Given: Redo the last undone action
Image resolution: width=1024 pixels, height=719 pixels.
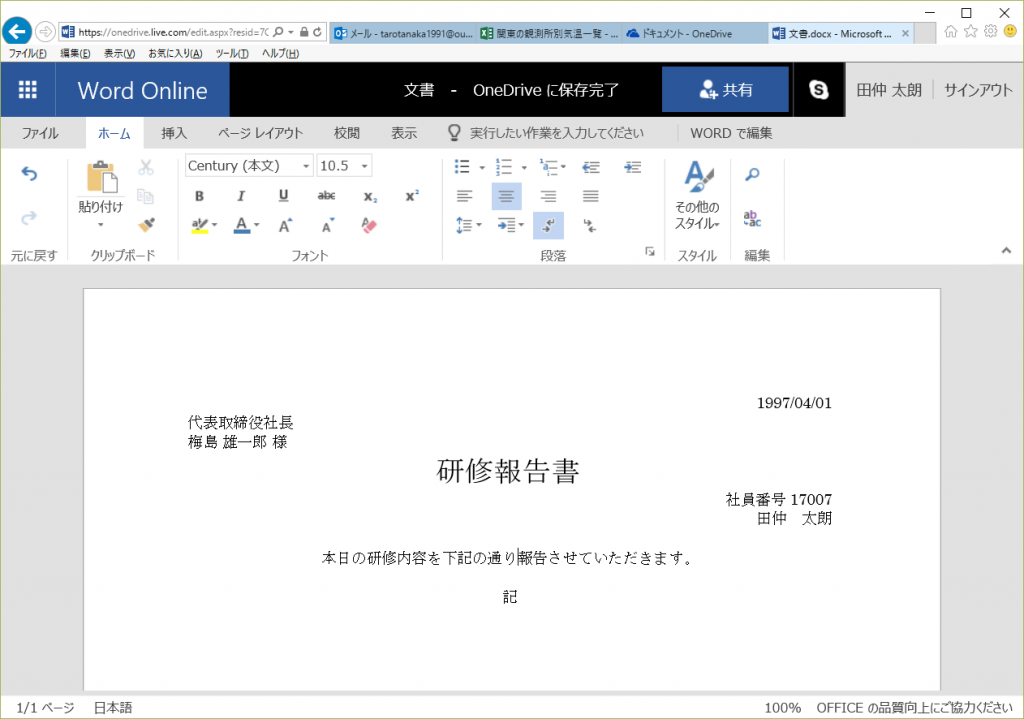Looking at the screenshot, I should click(29, 217).
